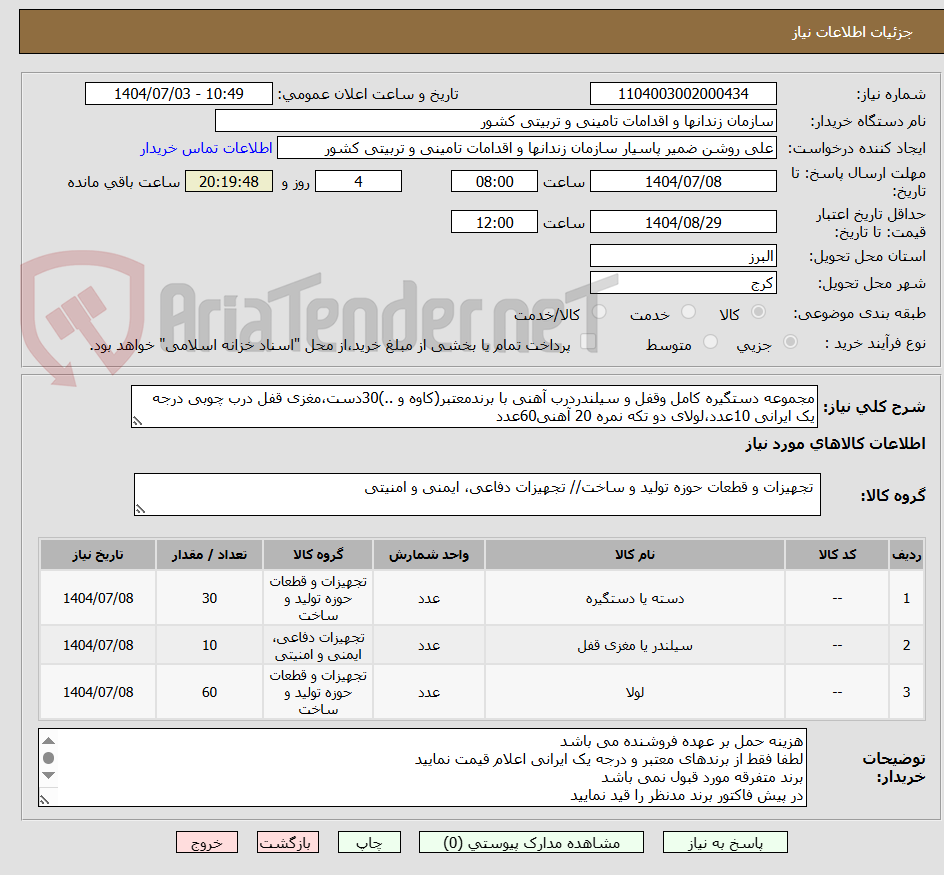Image resolution: width=944 pixels, height=875 pixels.
Task: Click the resize handle of شرح کلی نیاز box
Action: 137,421
